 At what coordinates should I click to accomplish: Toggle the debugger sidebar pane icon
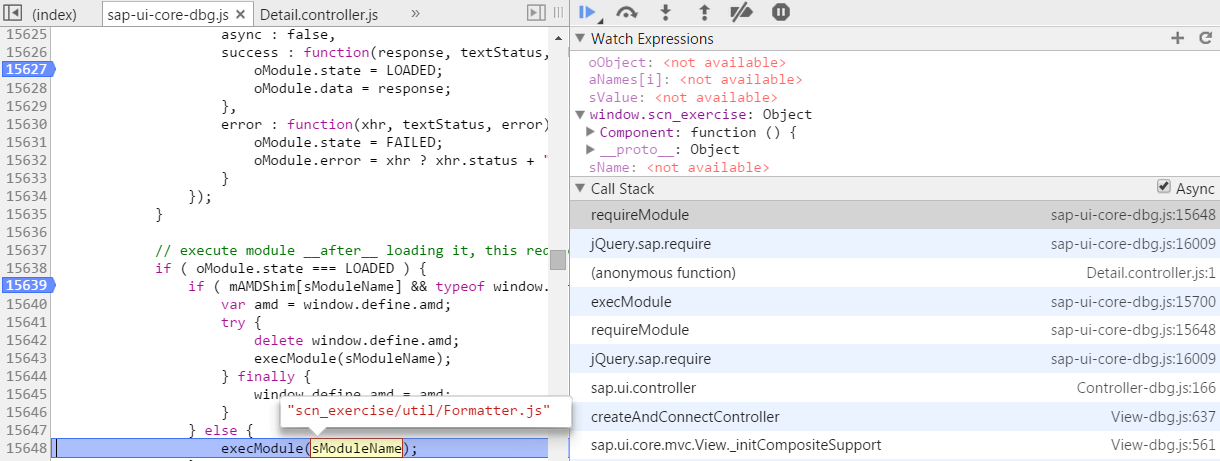pyautogui.click(x=536, y=12)
